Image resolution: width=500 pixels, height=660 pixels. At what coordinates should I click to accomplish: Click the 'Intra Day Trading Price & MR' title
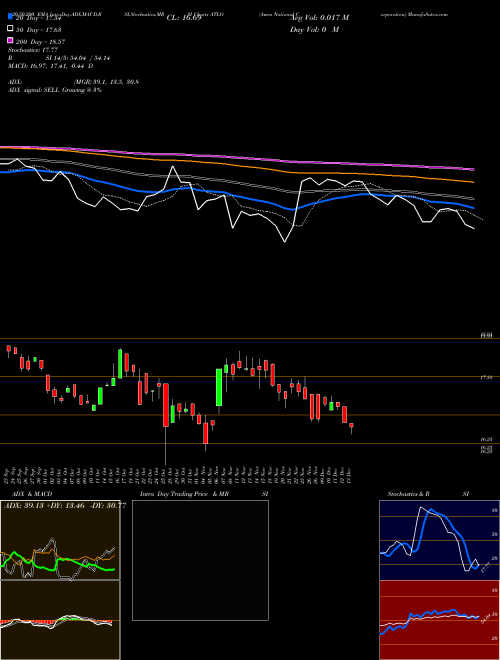point(184,494)
